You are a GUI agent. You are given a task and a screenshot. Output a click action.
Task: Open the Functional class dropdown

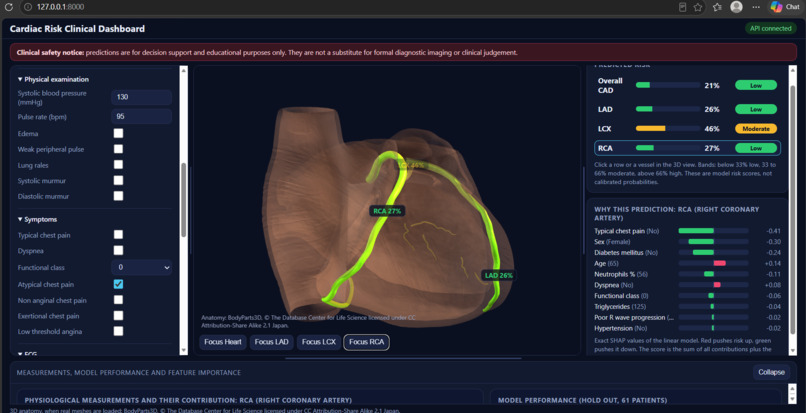click(x=141, y=267)
